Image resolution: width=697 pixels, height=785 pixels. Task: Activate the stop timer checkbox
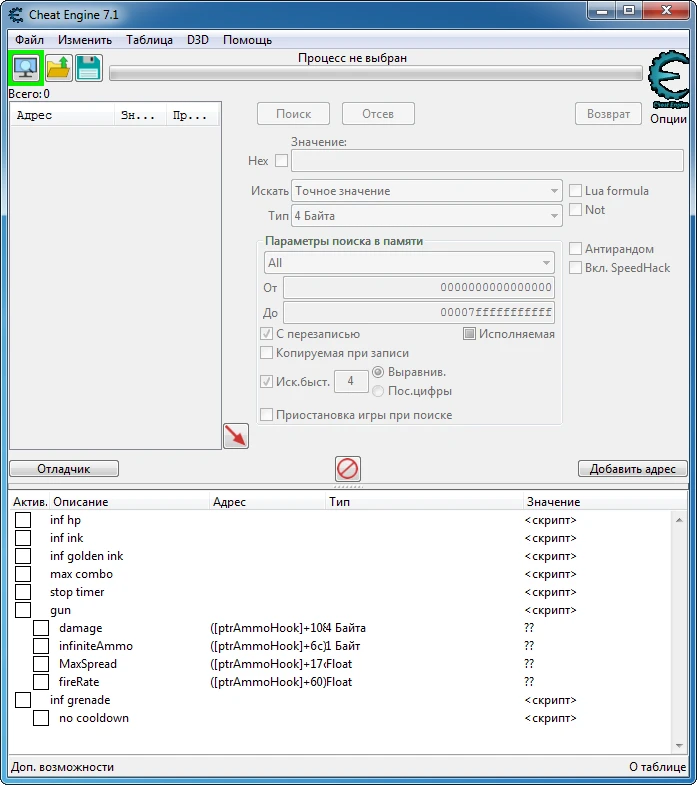(x=23, y=592)
